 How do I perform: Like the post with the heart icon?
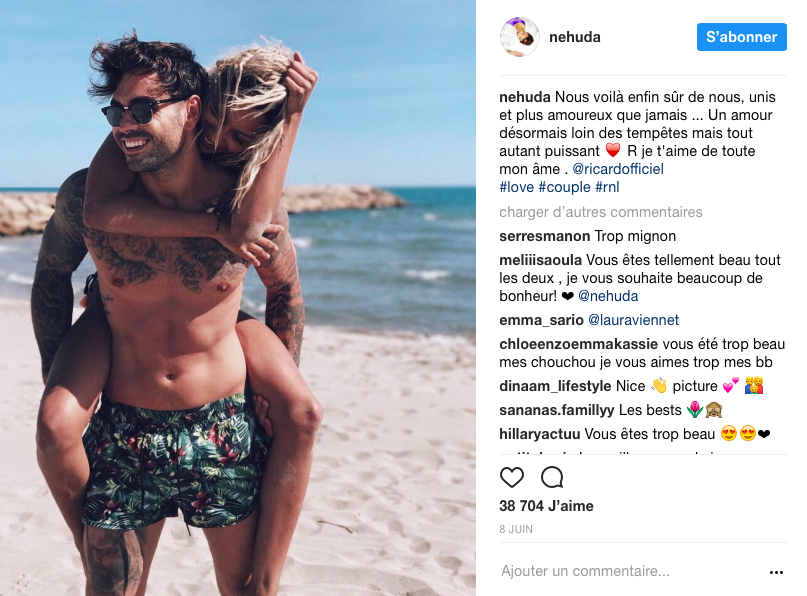point(512,477)
